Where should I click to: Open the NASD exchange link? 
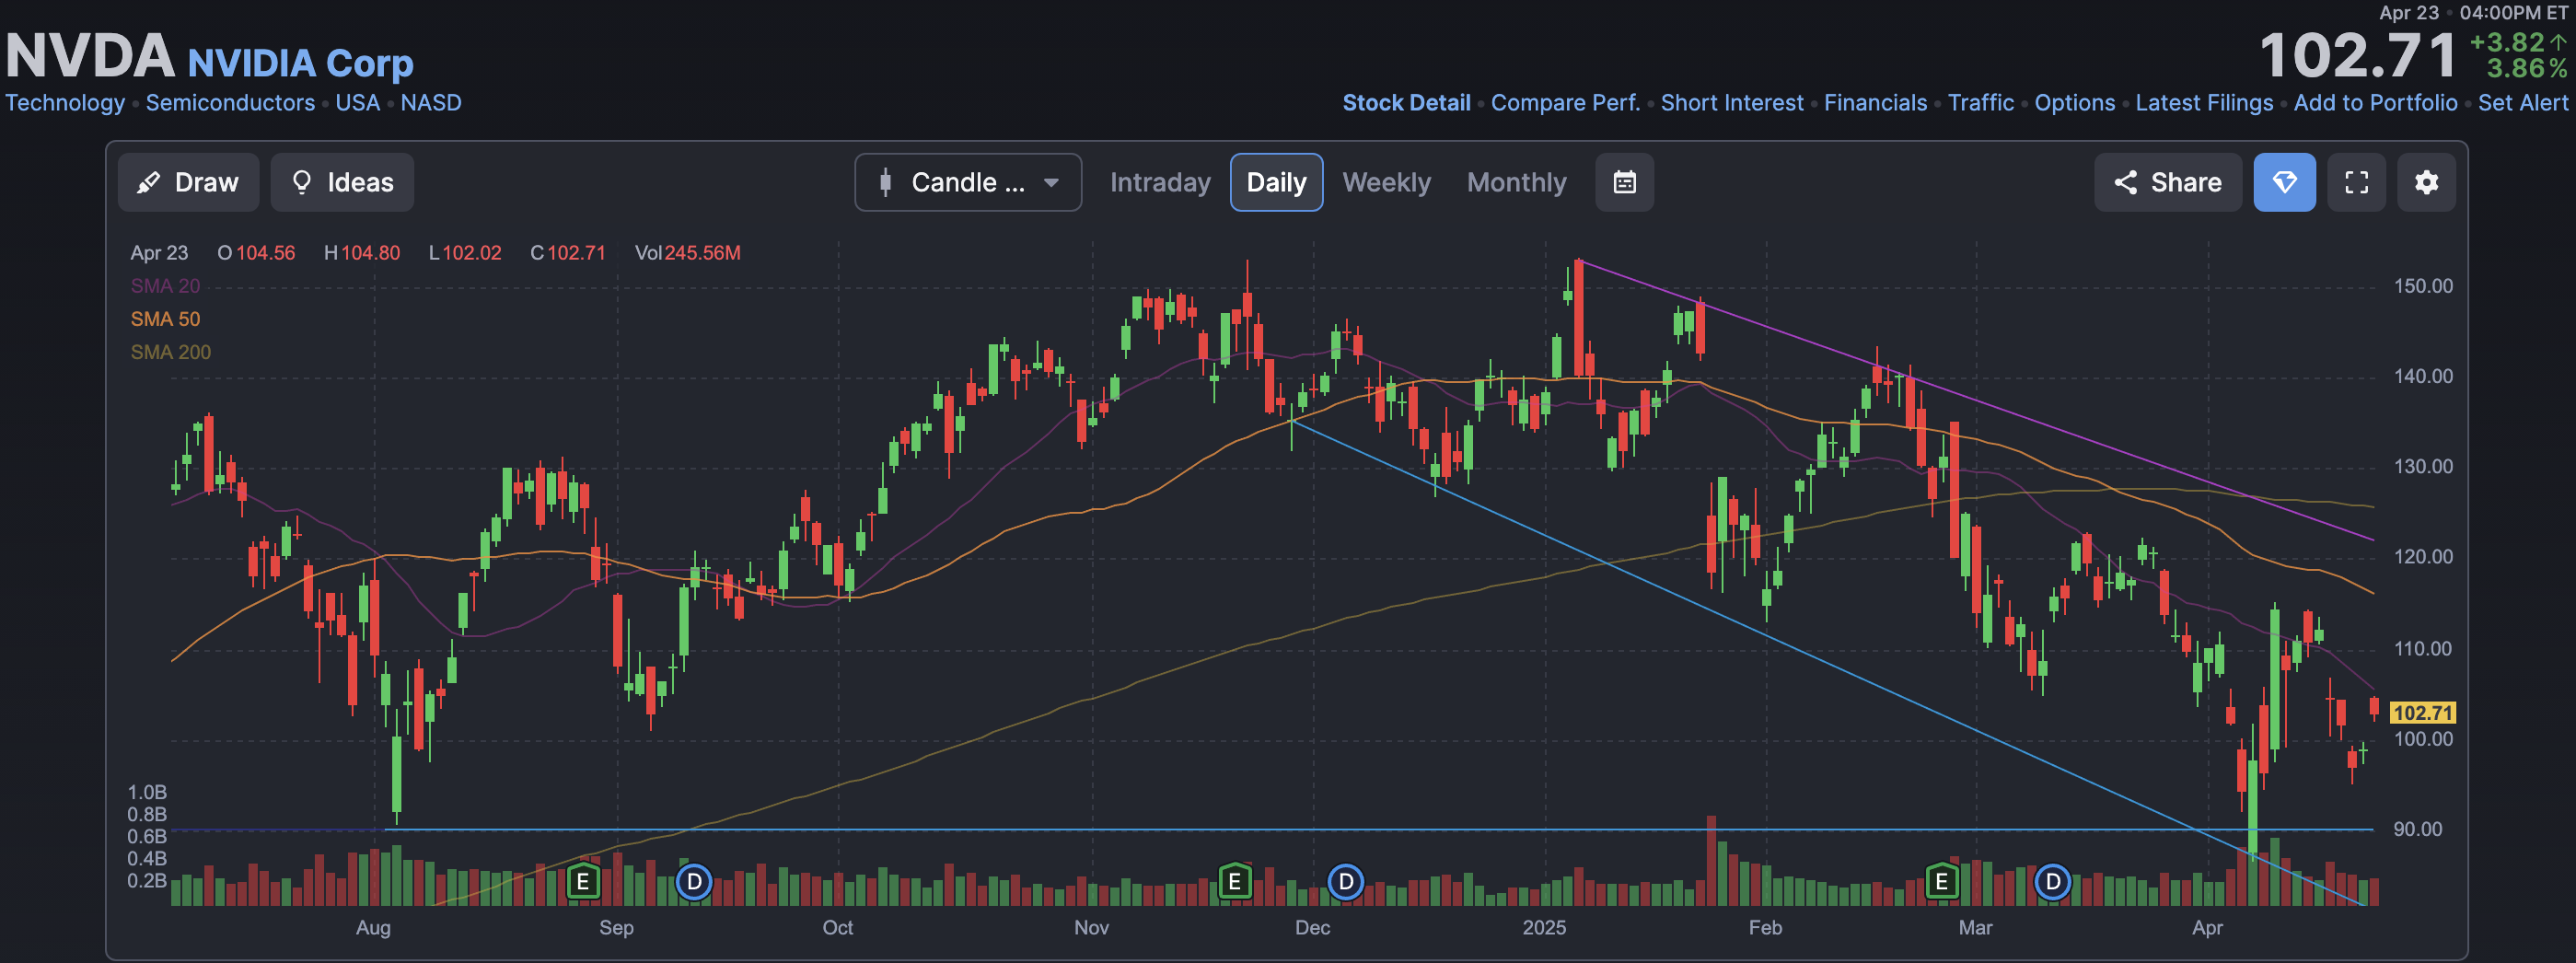pyautogui.click(x=430, y=103)
